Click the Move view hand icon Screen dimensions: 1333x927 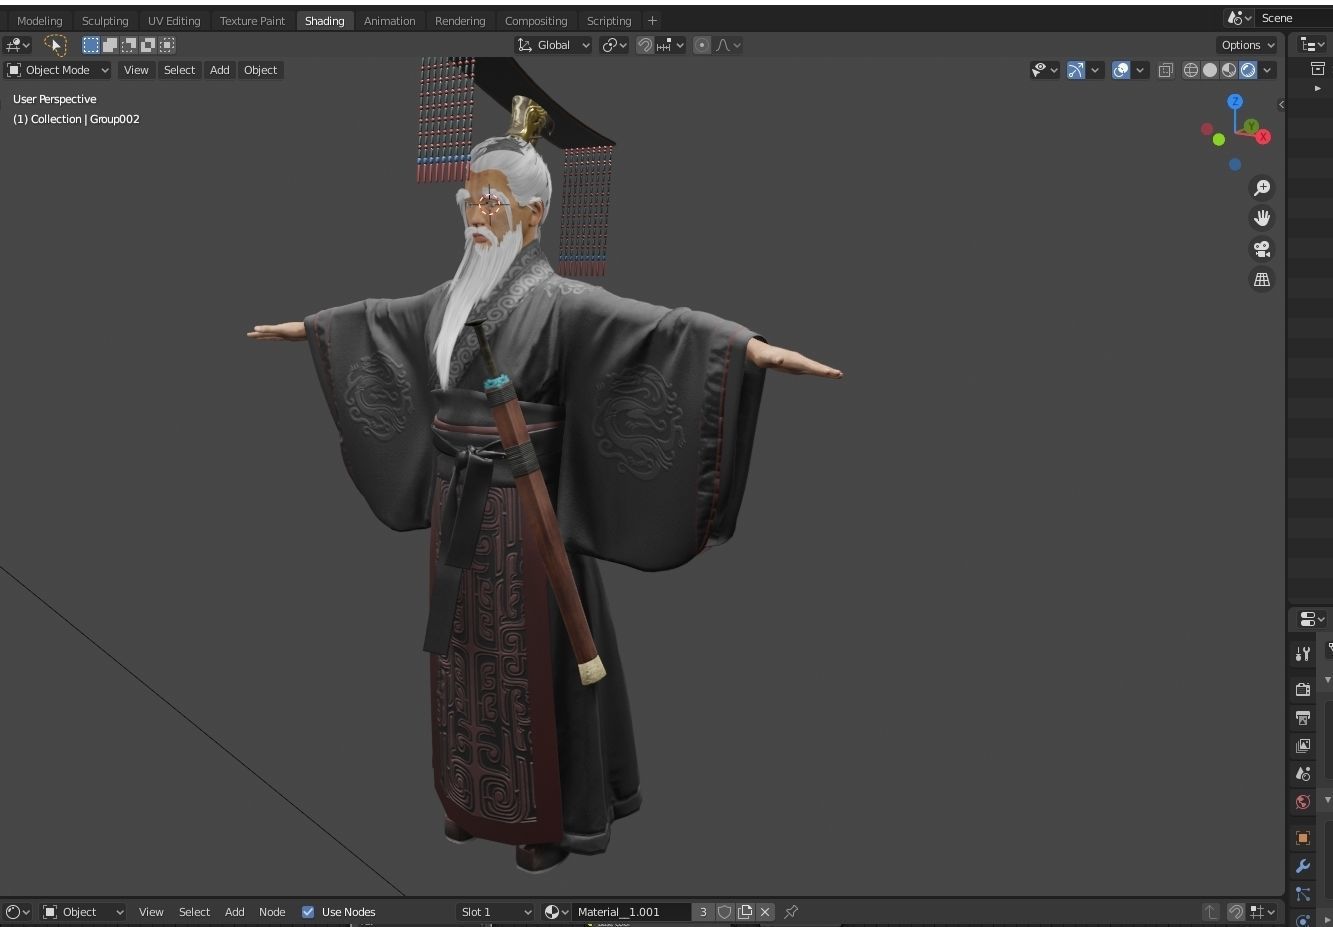(1262, 218)
